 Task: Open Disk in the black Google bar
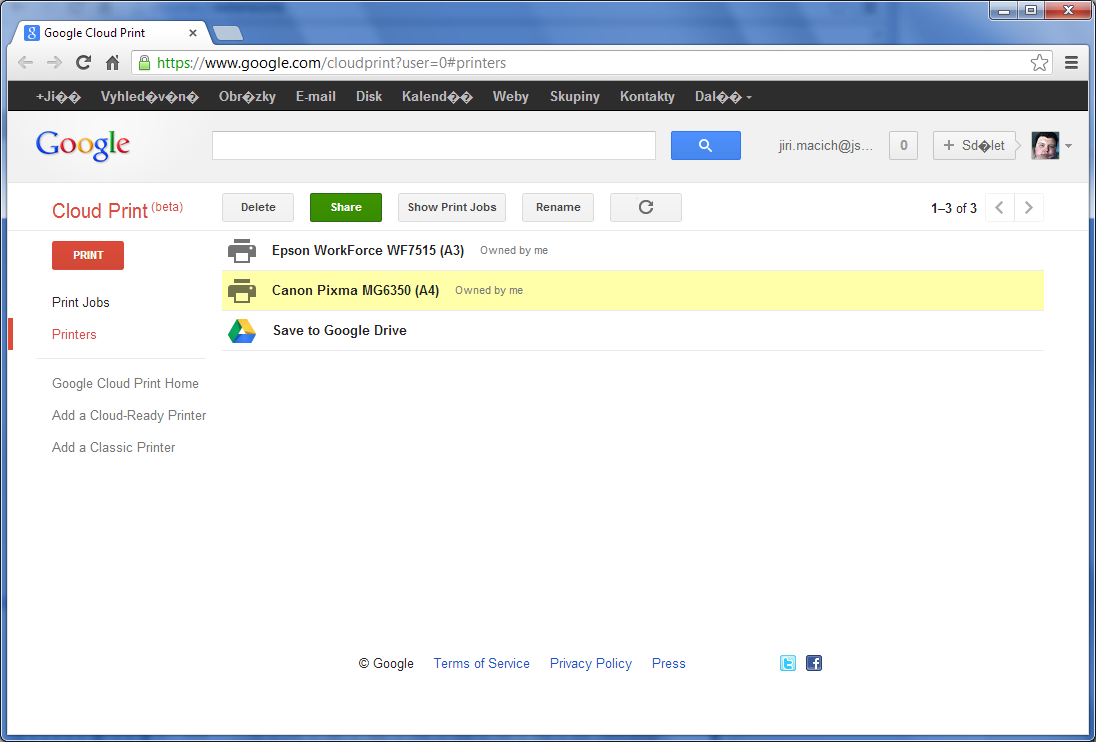[369, 97]
